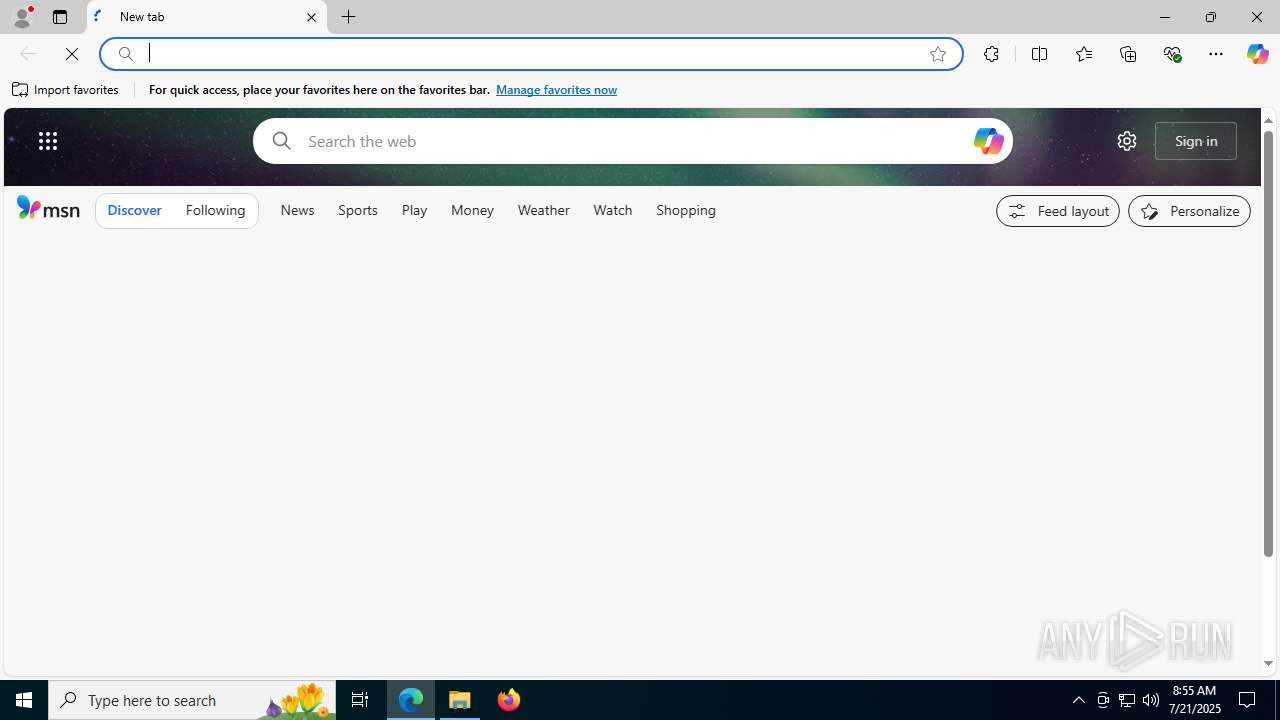Open the Play section
Viewport: 1280px width, 720px height.
(x=414, y=211)
